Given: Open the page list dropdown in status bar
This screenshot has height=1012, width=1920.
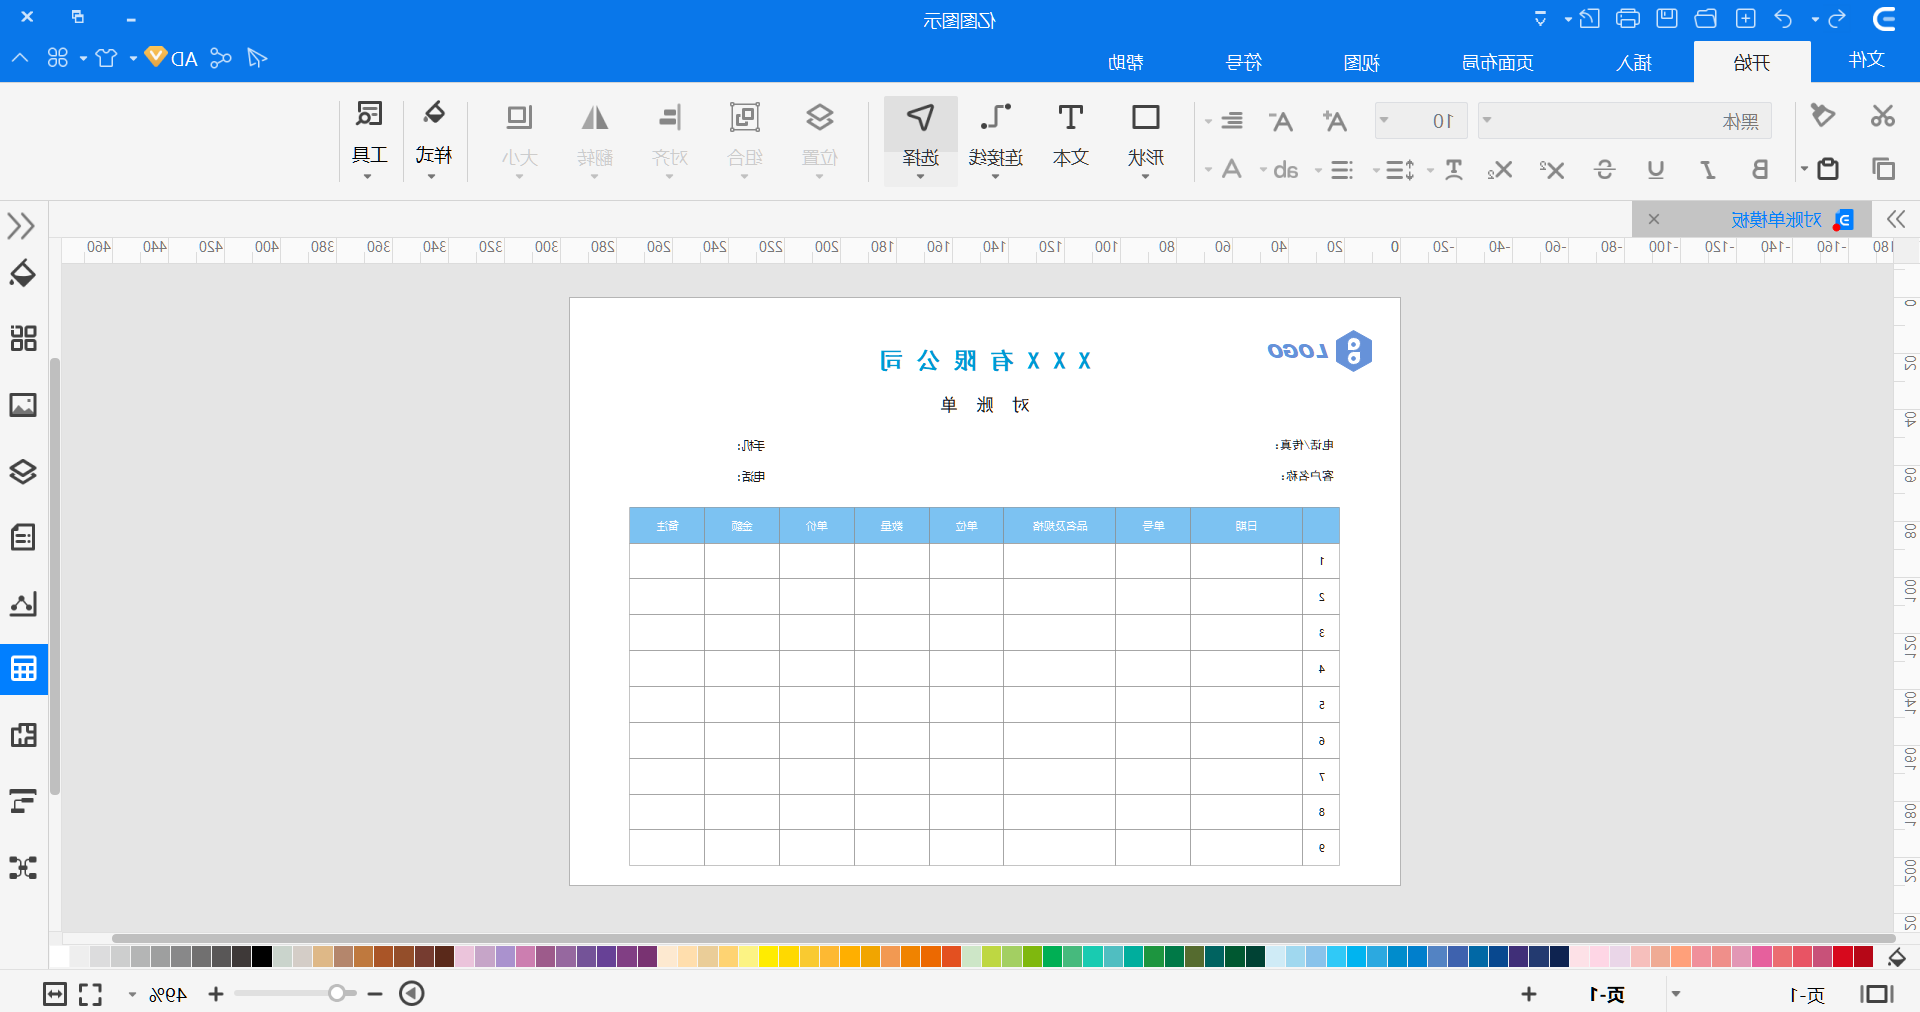Looking at the screenshot, I should 1676,994.
